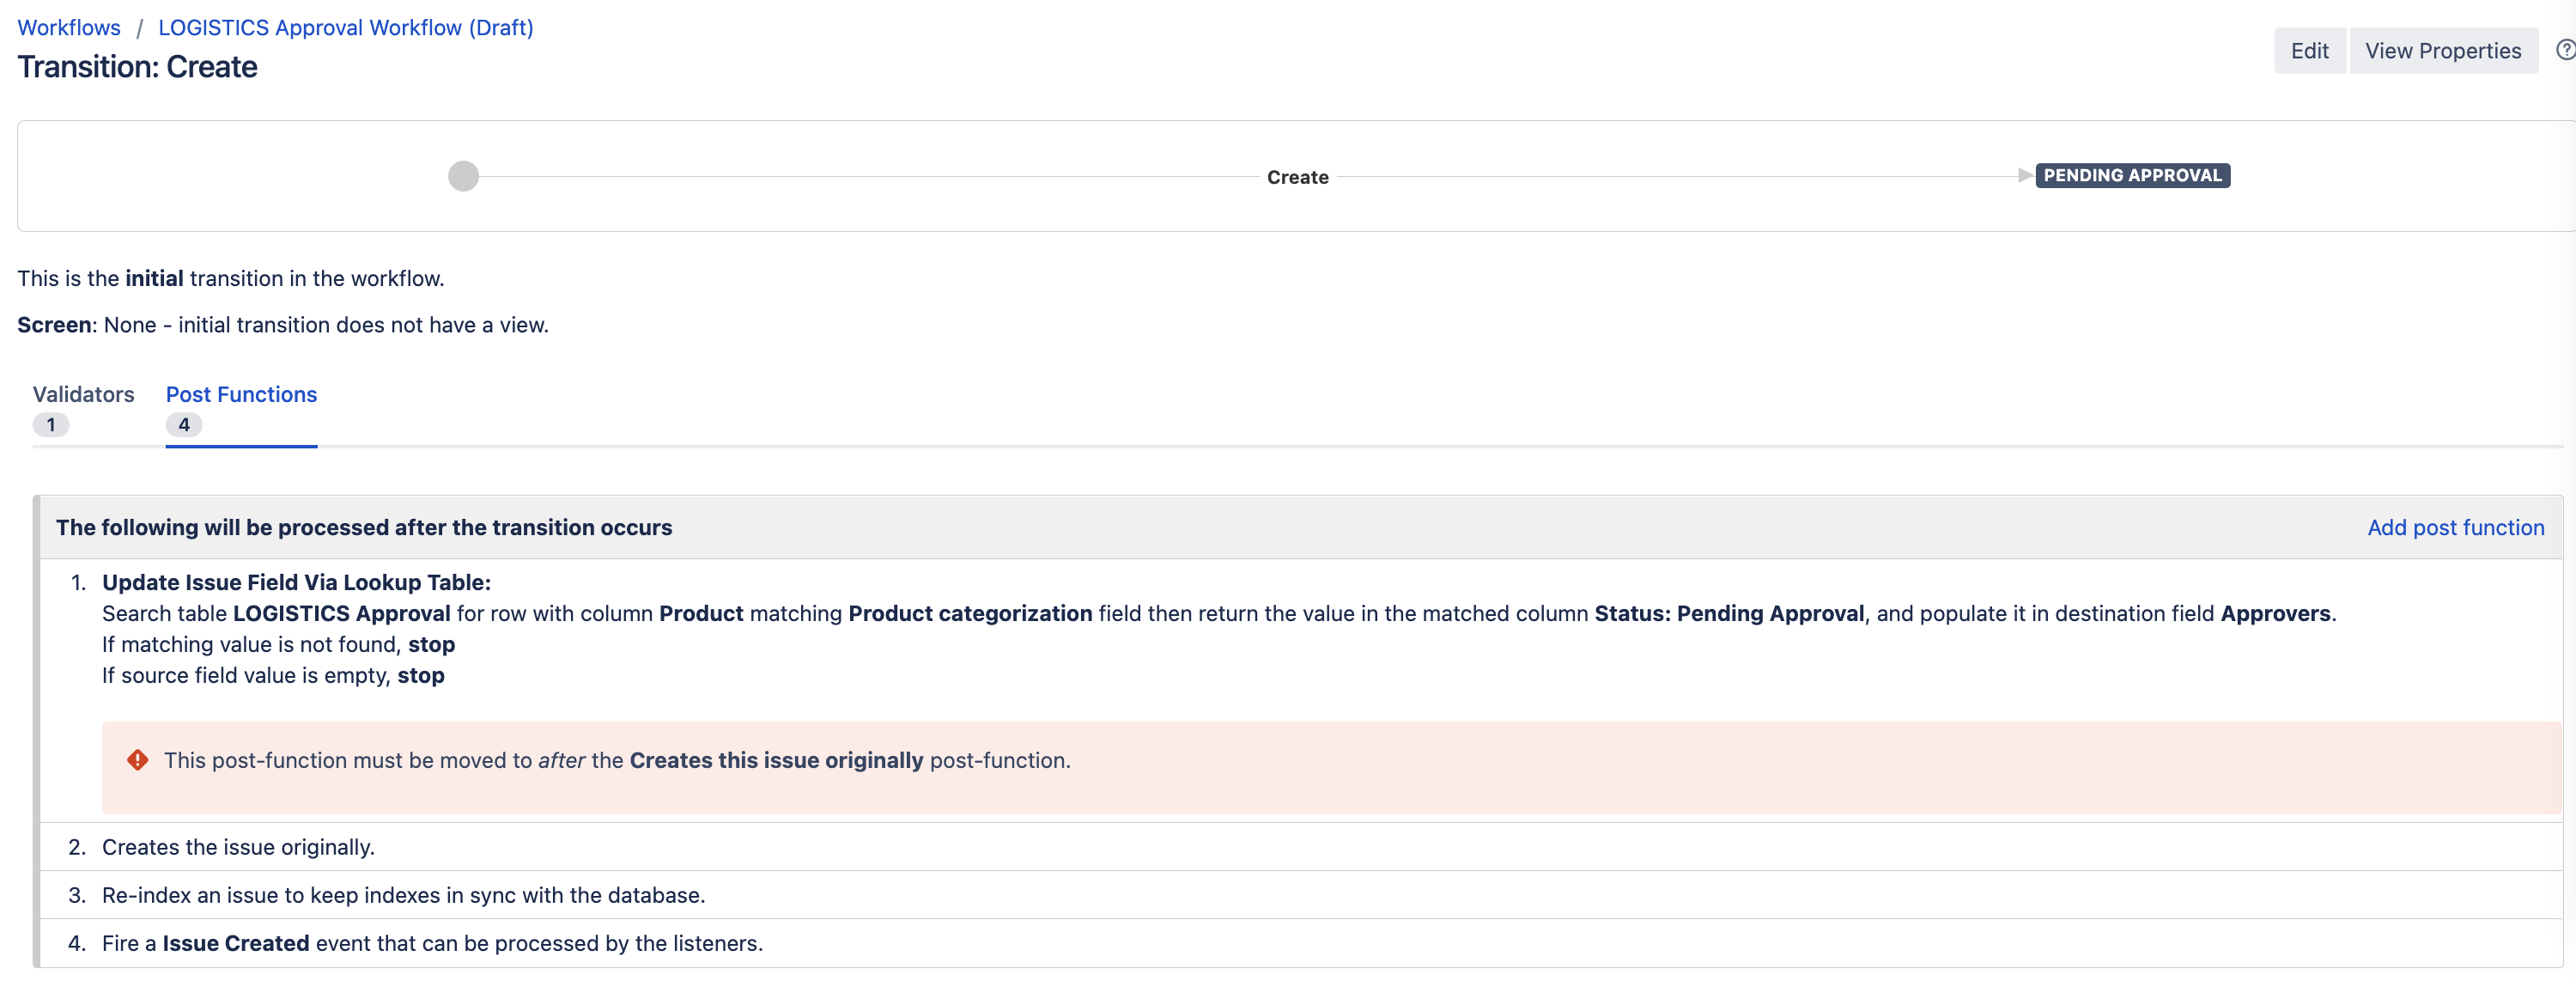
Task: Click the Add post function link
Action: pyautogui.click(x=2456, y=527)
